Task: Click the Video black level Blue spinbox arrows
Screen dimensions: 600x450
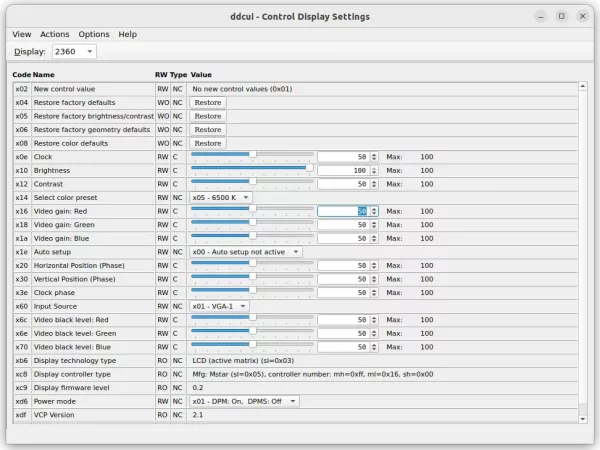Action: [x=374, y=347]
